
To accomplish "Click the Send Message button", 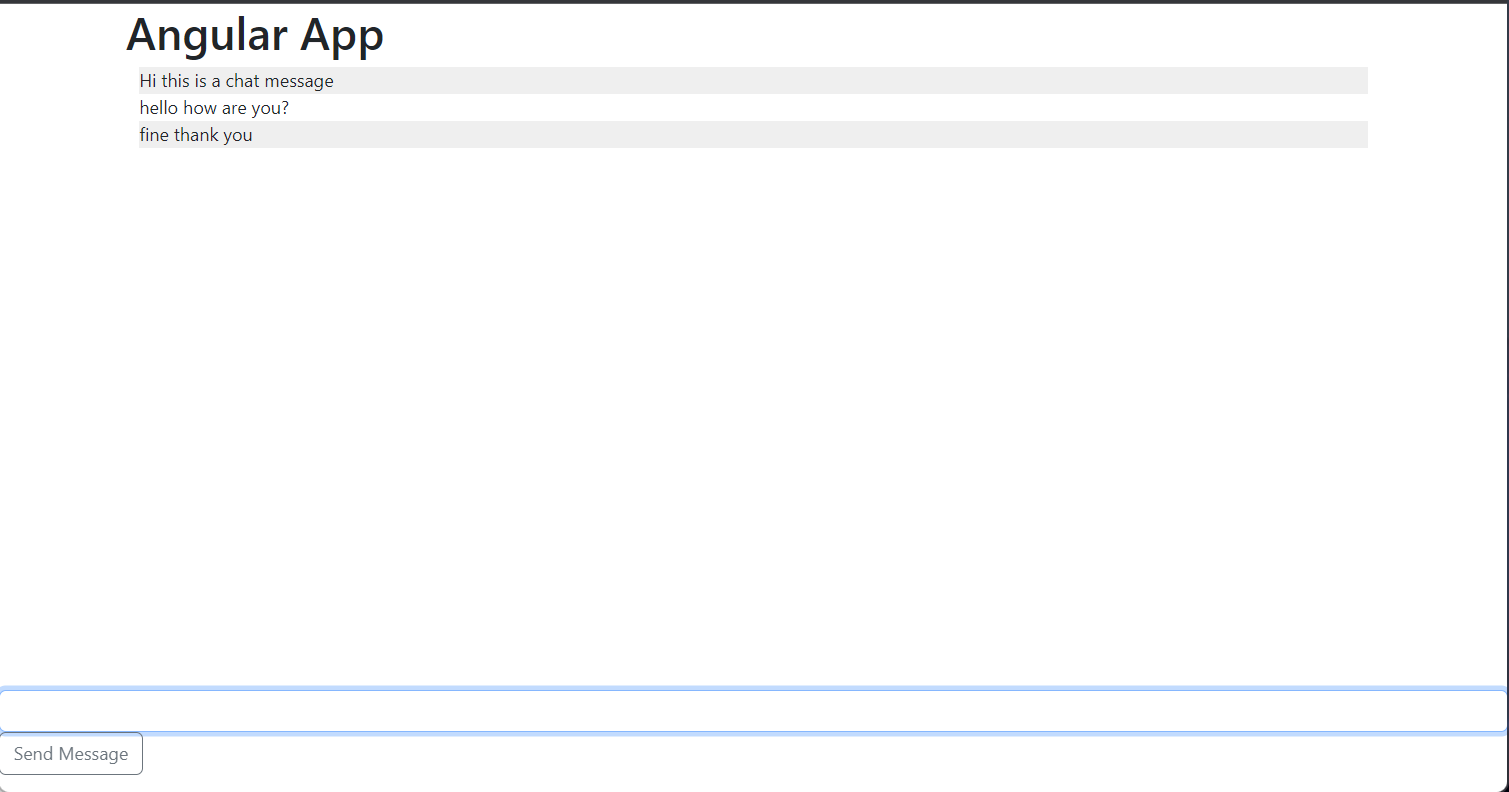I will point(71,754).
